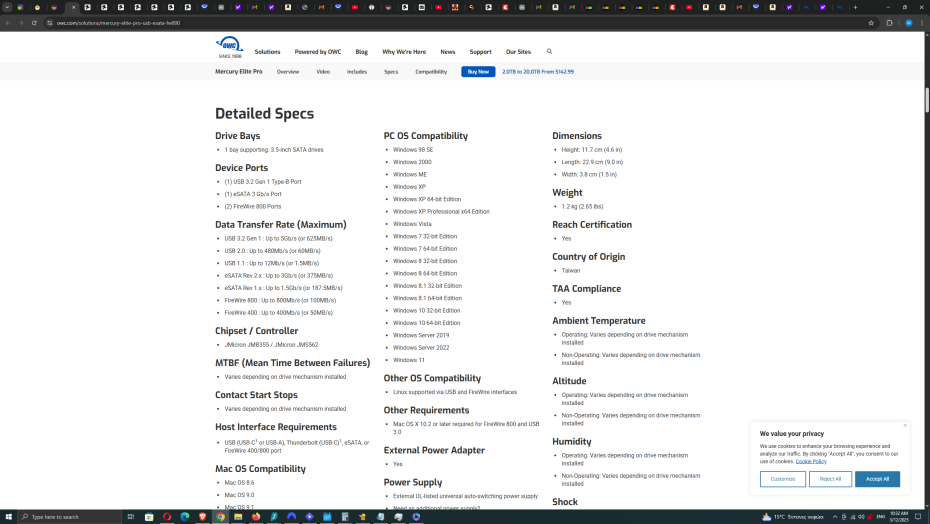
Task: Click the OWC logo in header
Action: point(229,46)
